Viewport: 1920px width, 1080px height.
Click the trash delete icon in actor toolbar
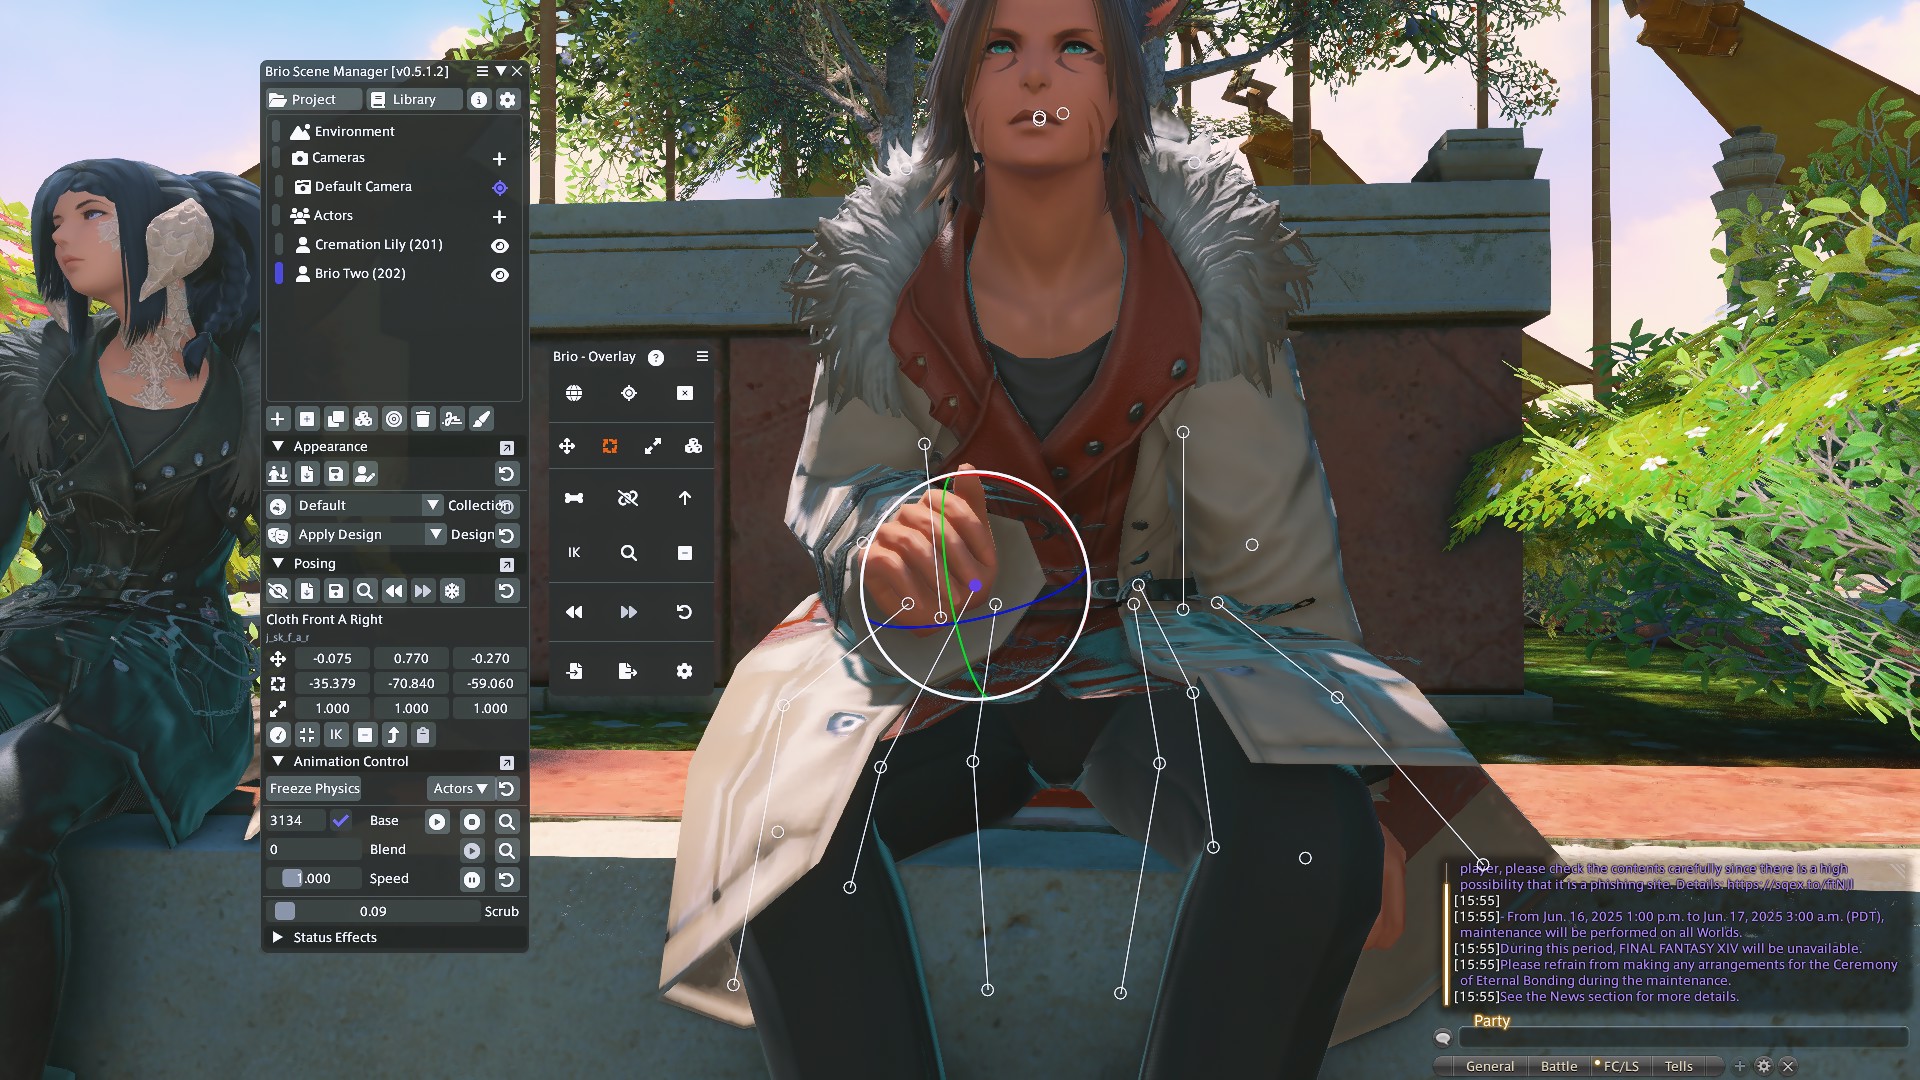(423, 419)
